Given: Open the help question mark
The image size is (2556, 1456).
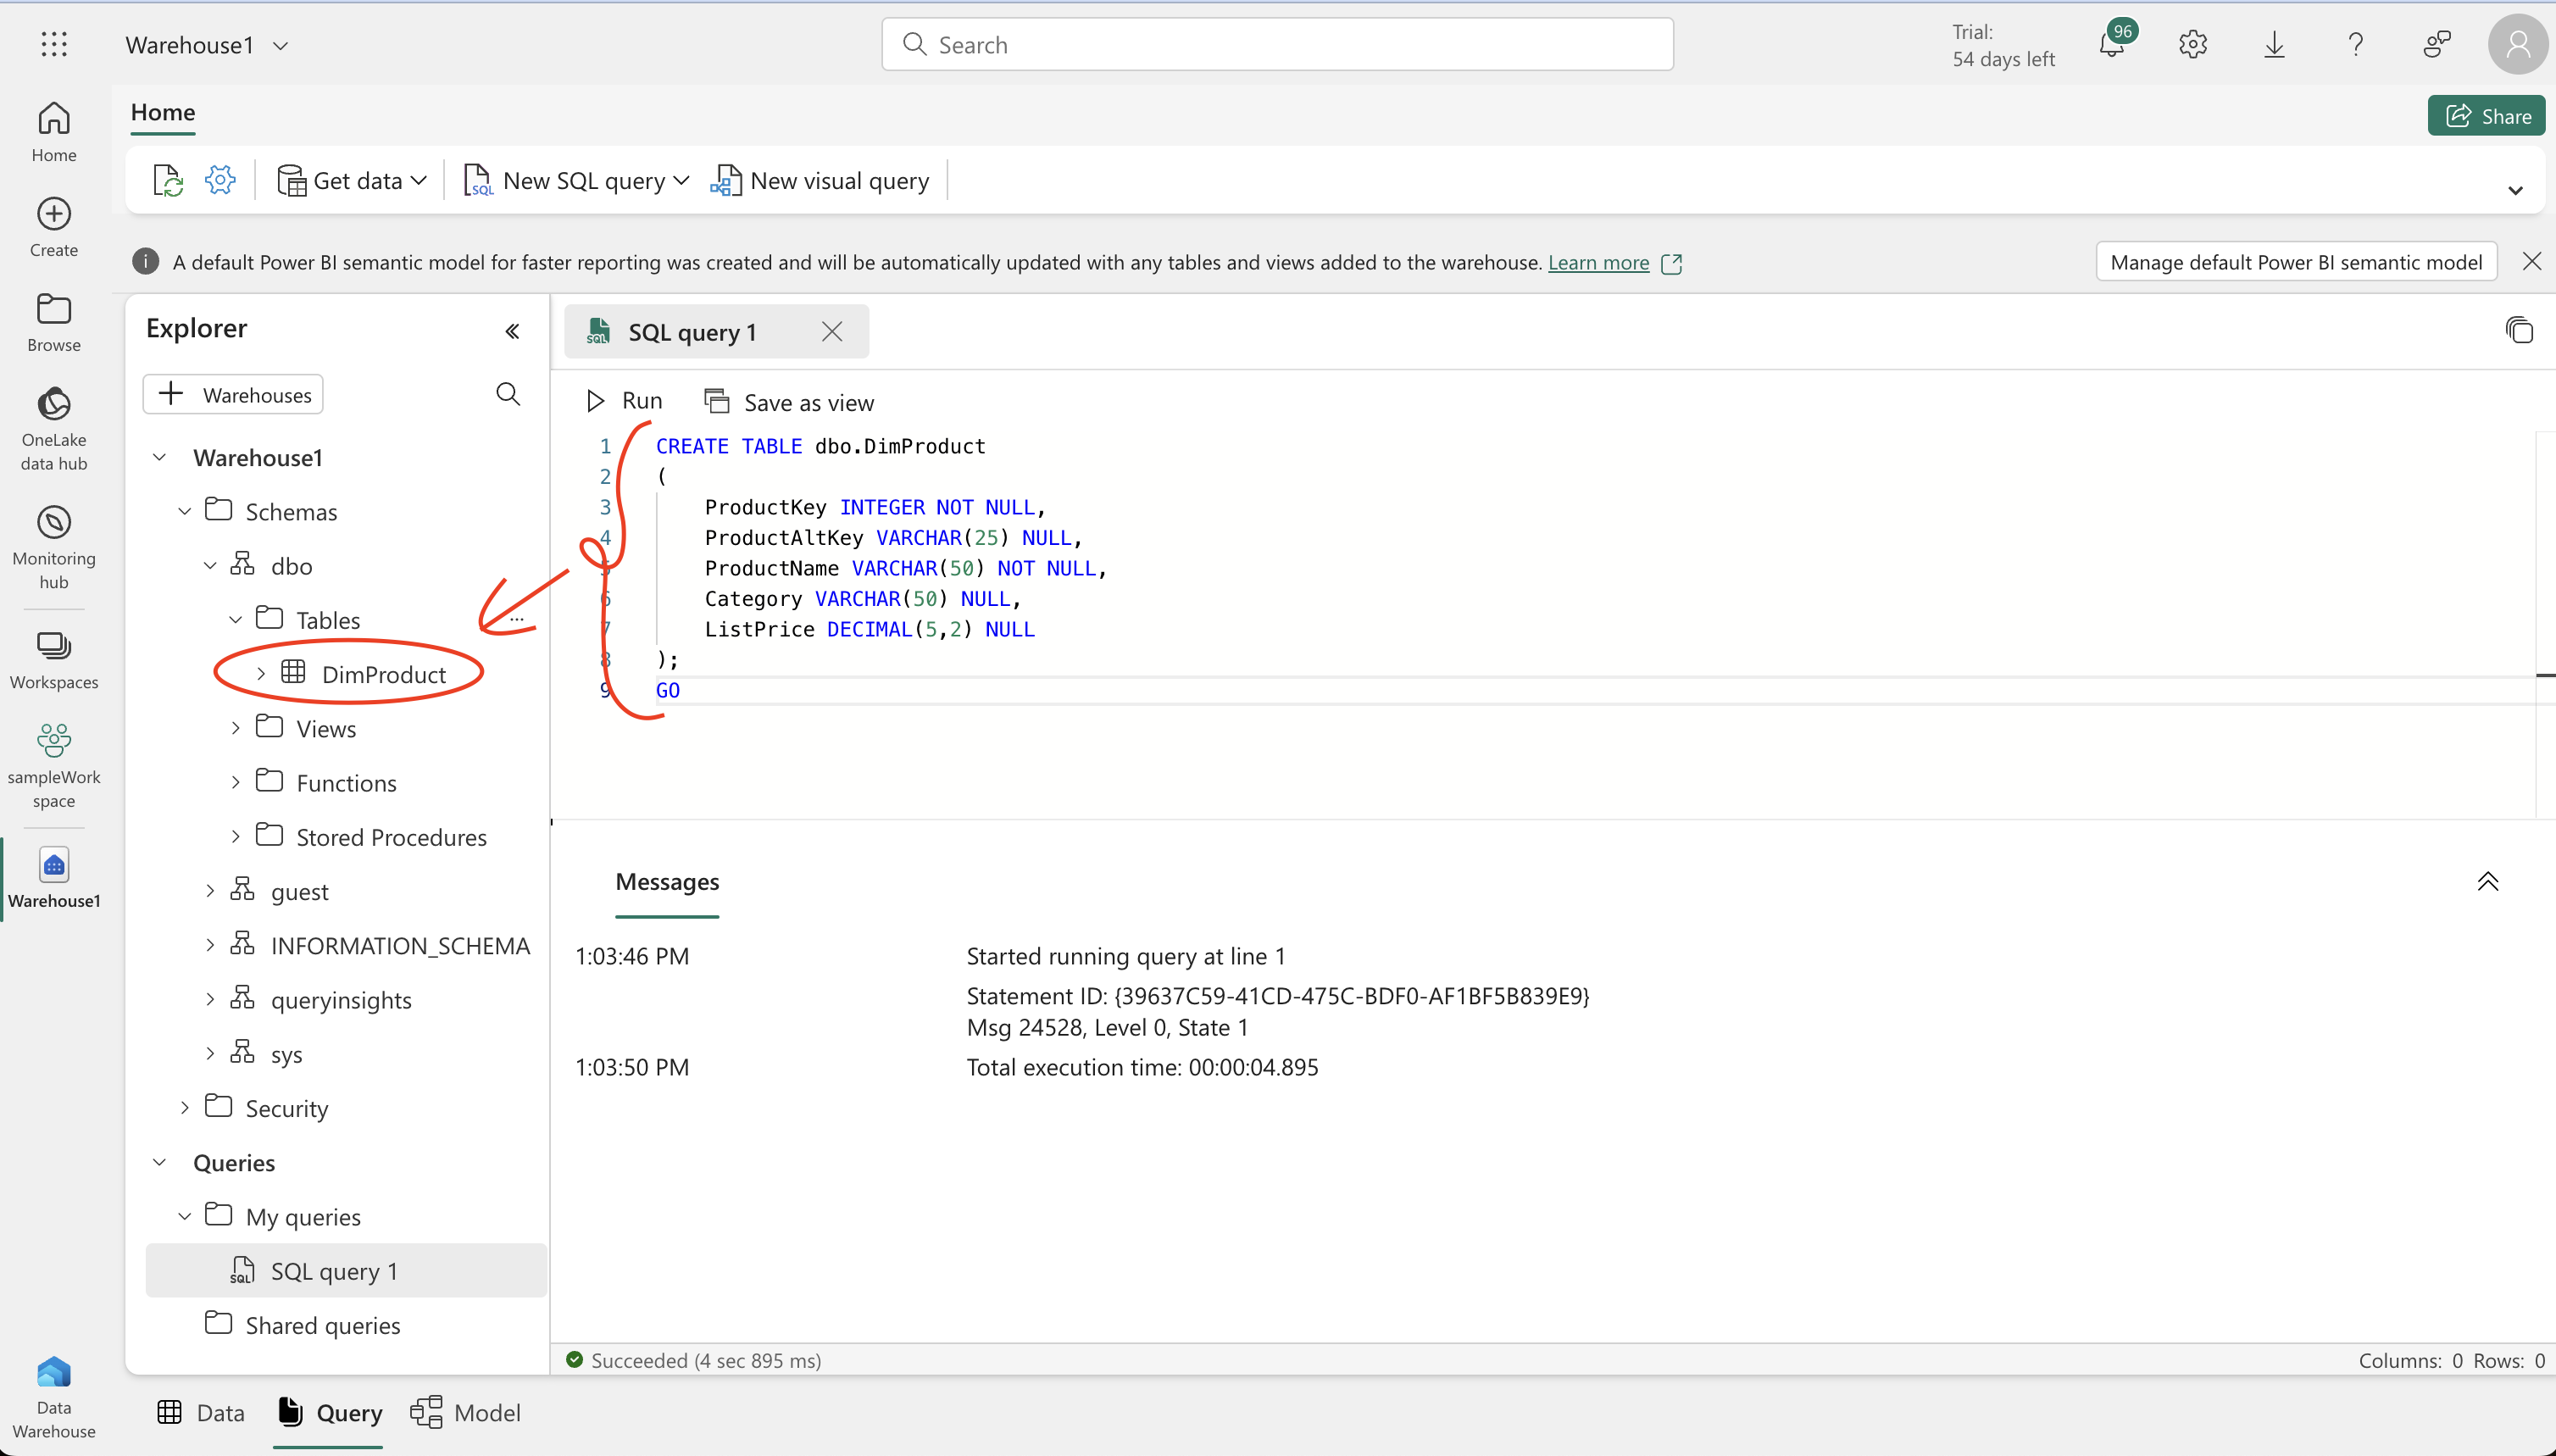Looking at the screenshot, I should tap(2355, 44).
